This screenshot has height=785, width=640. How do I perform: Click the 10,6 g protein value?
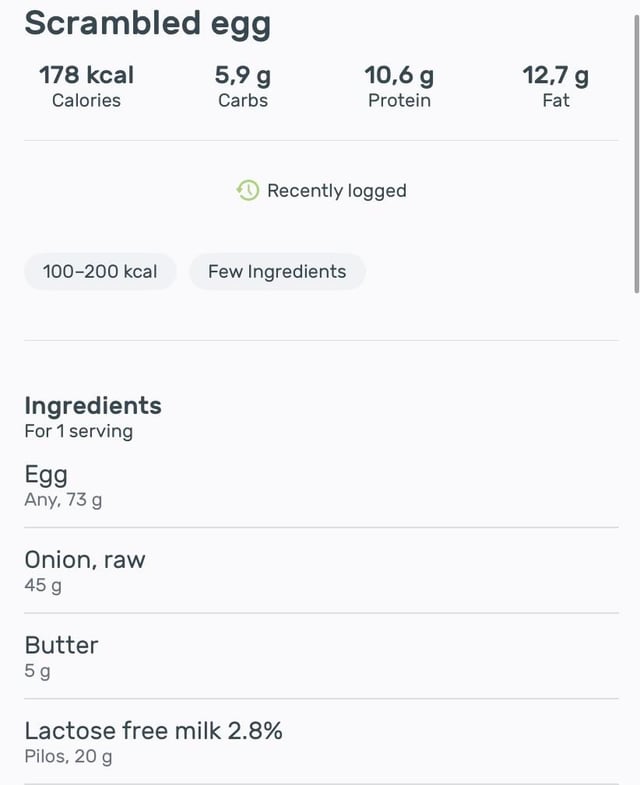click(399, 75)
